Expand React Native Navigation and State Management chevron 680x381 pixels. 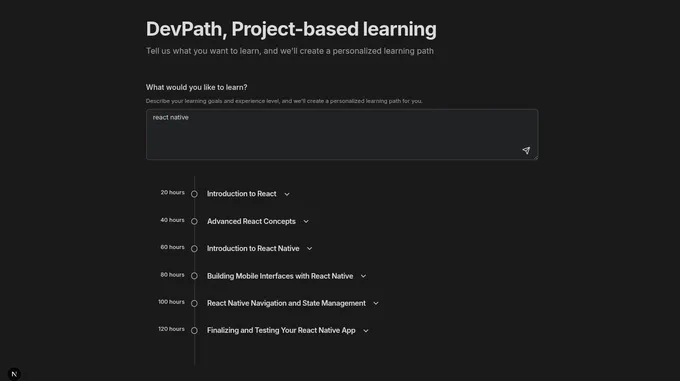coord(376,303)
